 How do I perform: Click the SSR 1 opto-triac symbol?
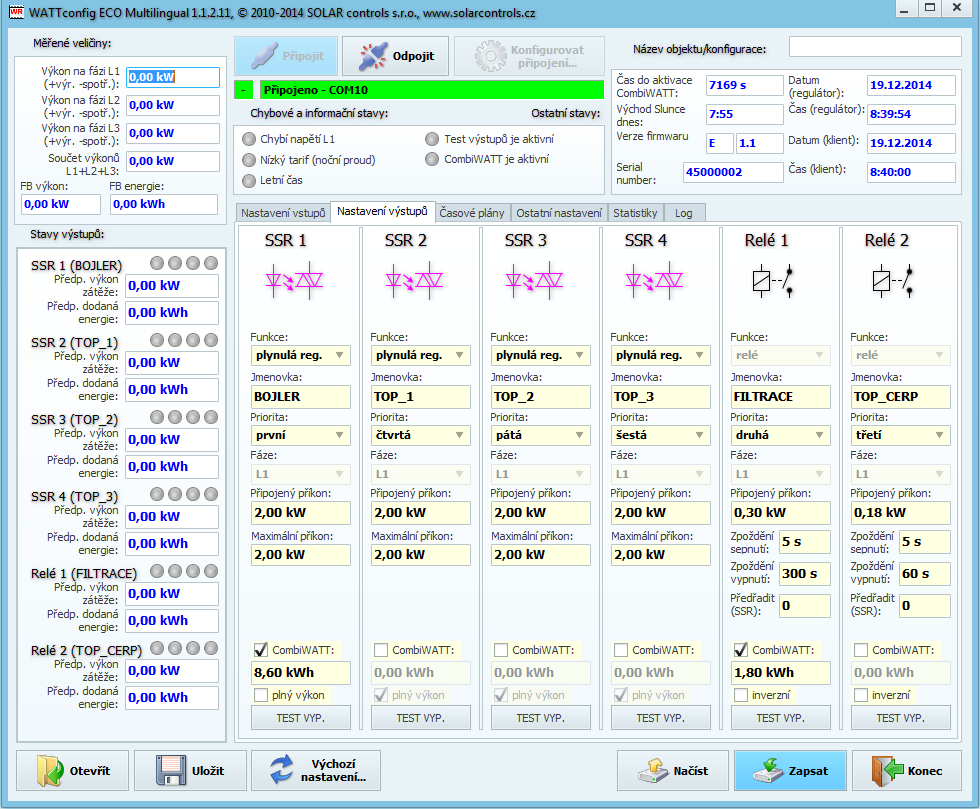[294, 281]
